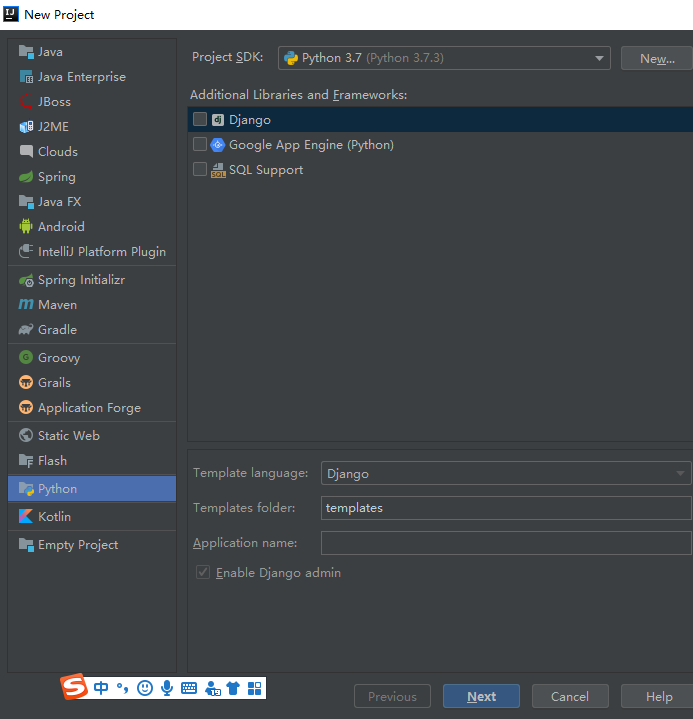The height and width of the screenshot is (719, 693).
Task: Click the IME punctuation mode icon
Action: [122, 688]
